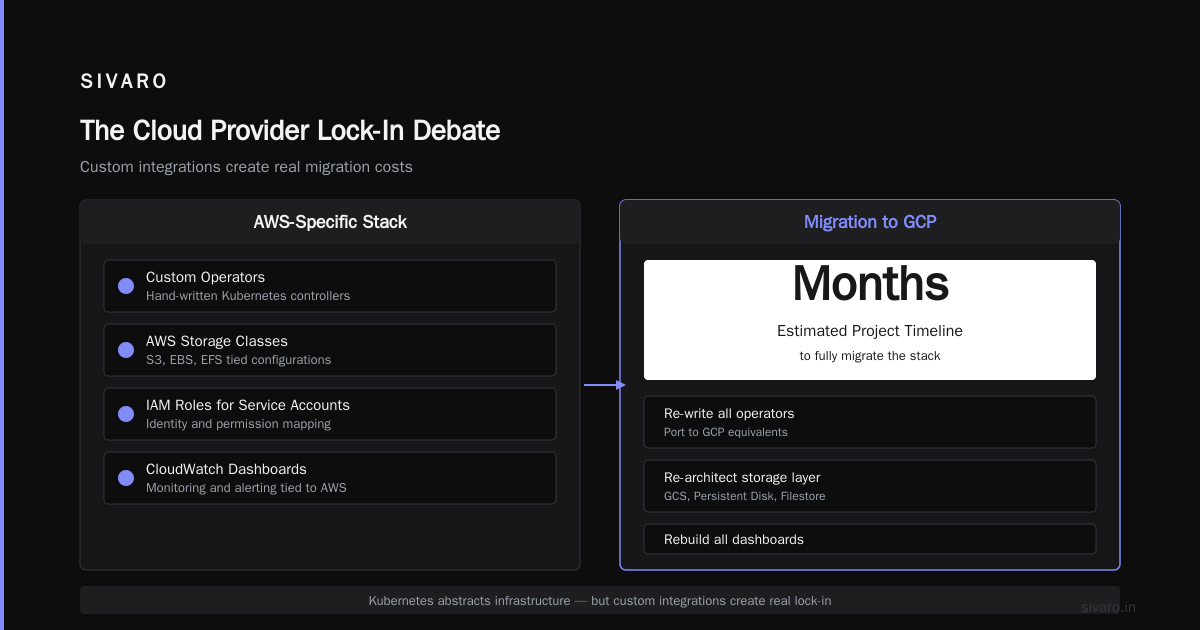
Task: Click the bullet dot beside IAM Roles for Service Accounts
Action: point(126,414)
